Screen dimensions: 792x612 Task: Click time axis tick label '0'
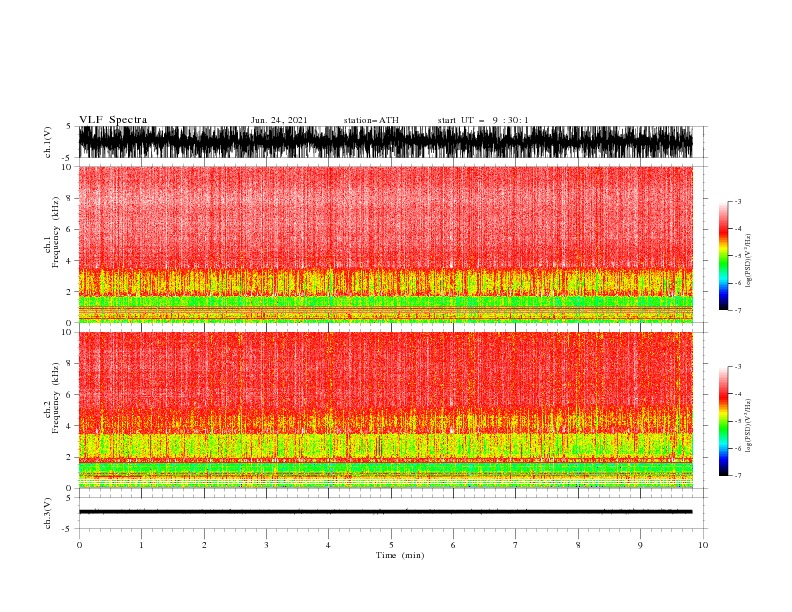[79, 545]
